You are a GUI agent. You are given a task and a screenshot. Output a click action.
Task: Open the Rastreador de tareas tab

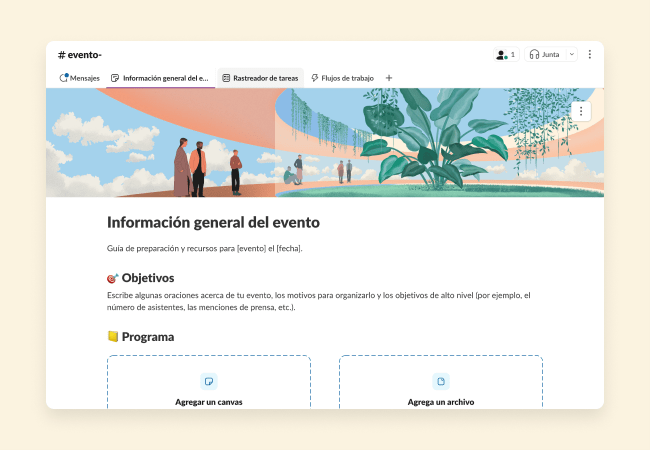point(260,78)
